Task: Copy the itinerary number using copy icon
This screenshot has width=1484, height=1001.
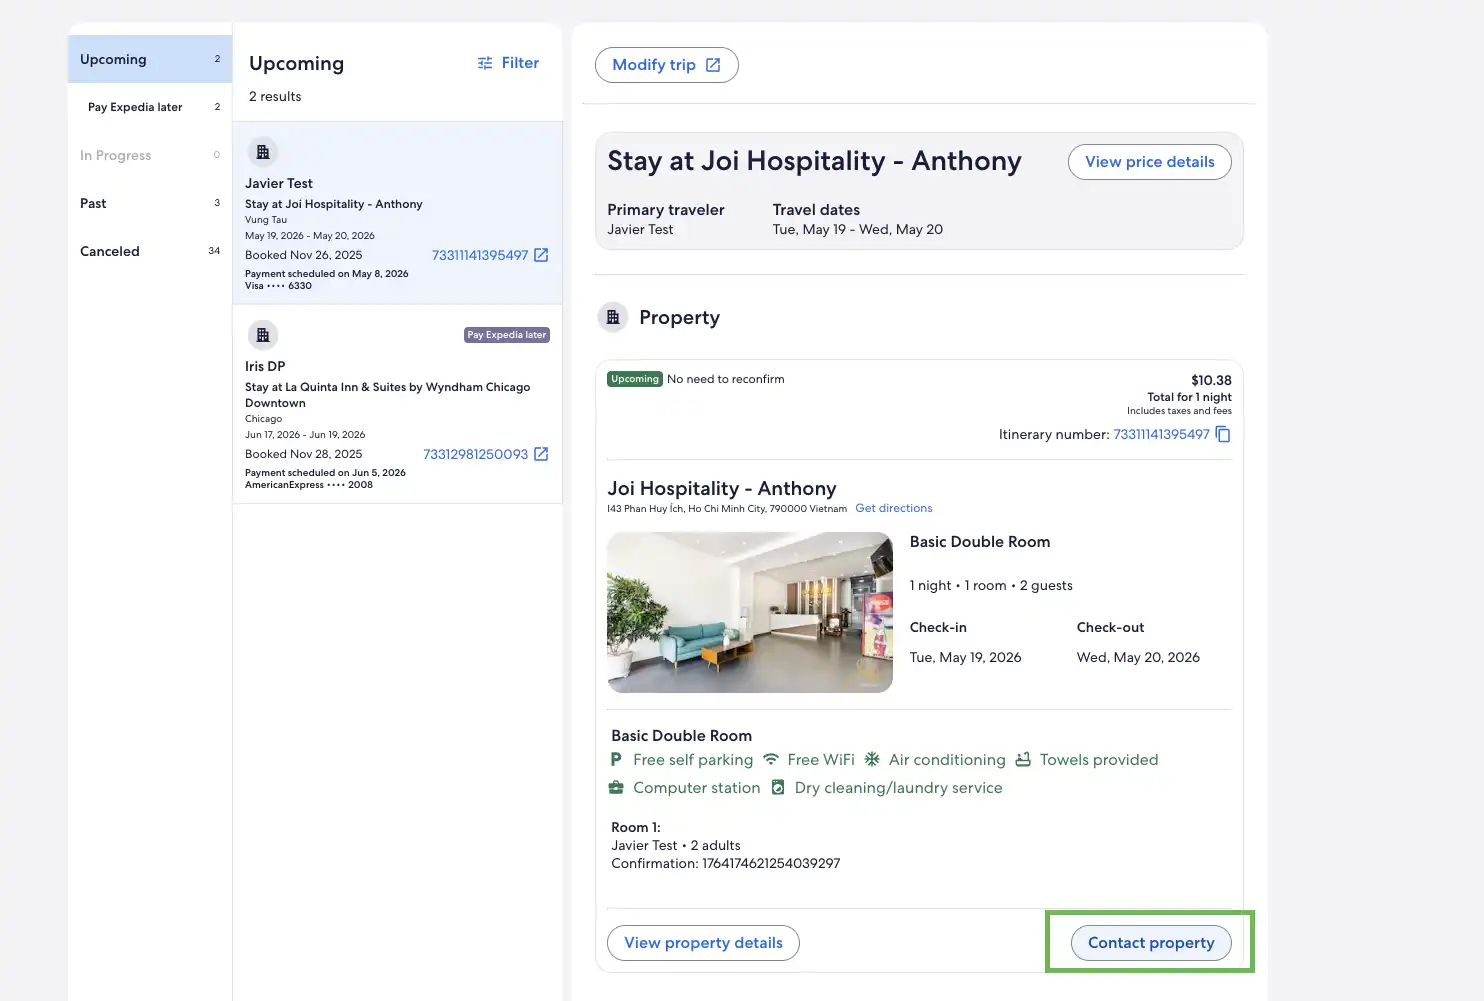Action: (1223, 435)
